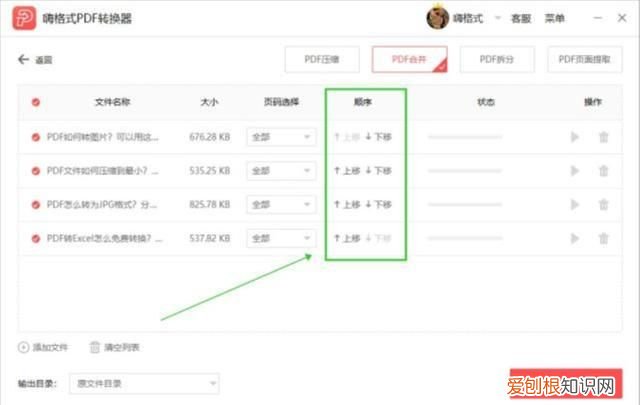
Task: Click the plus icon for 添加文件
Action: [x=23, y=347]
